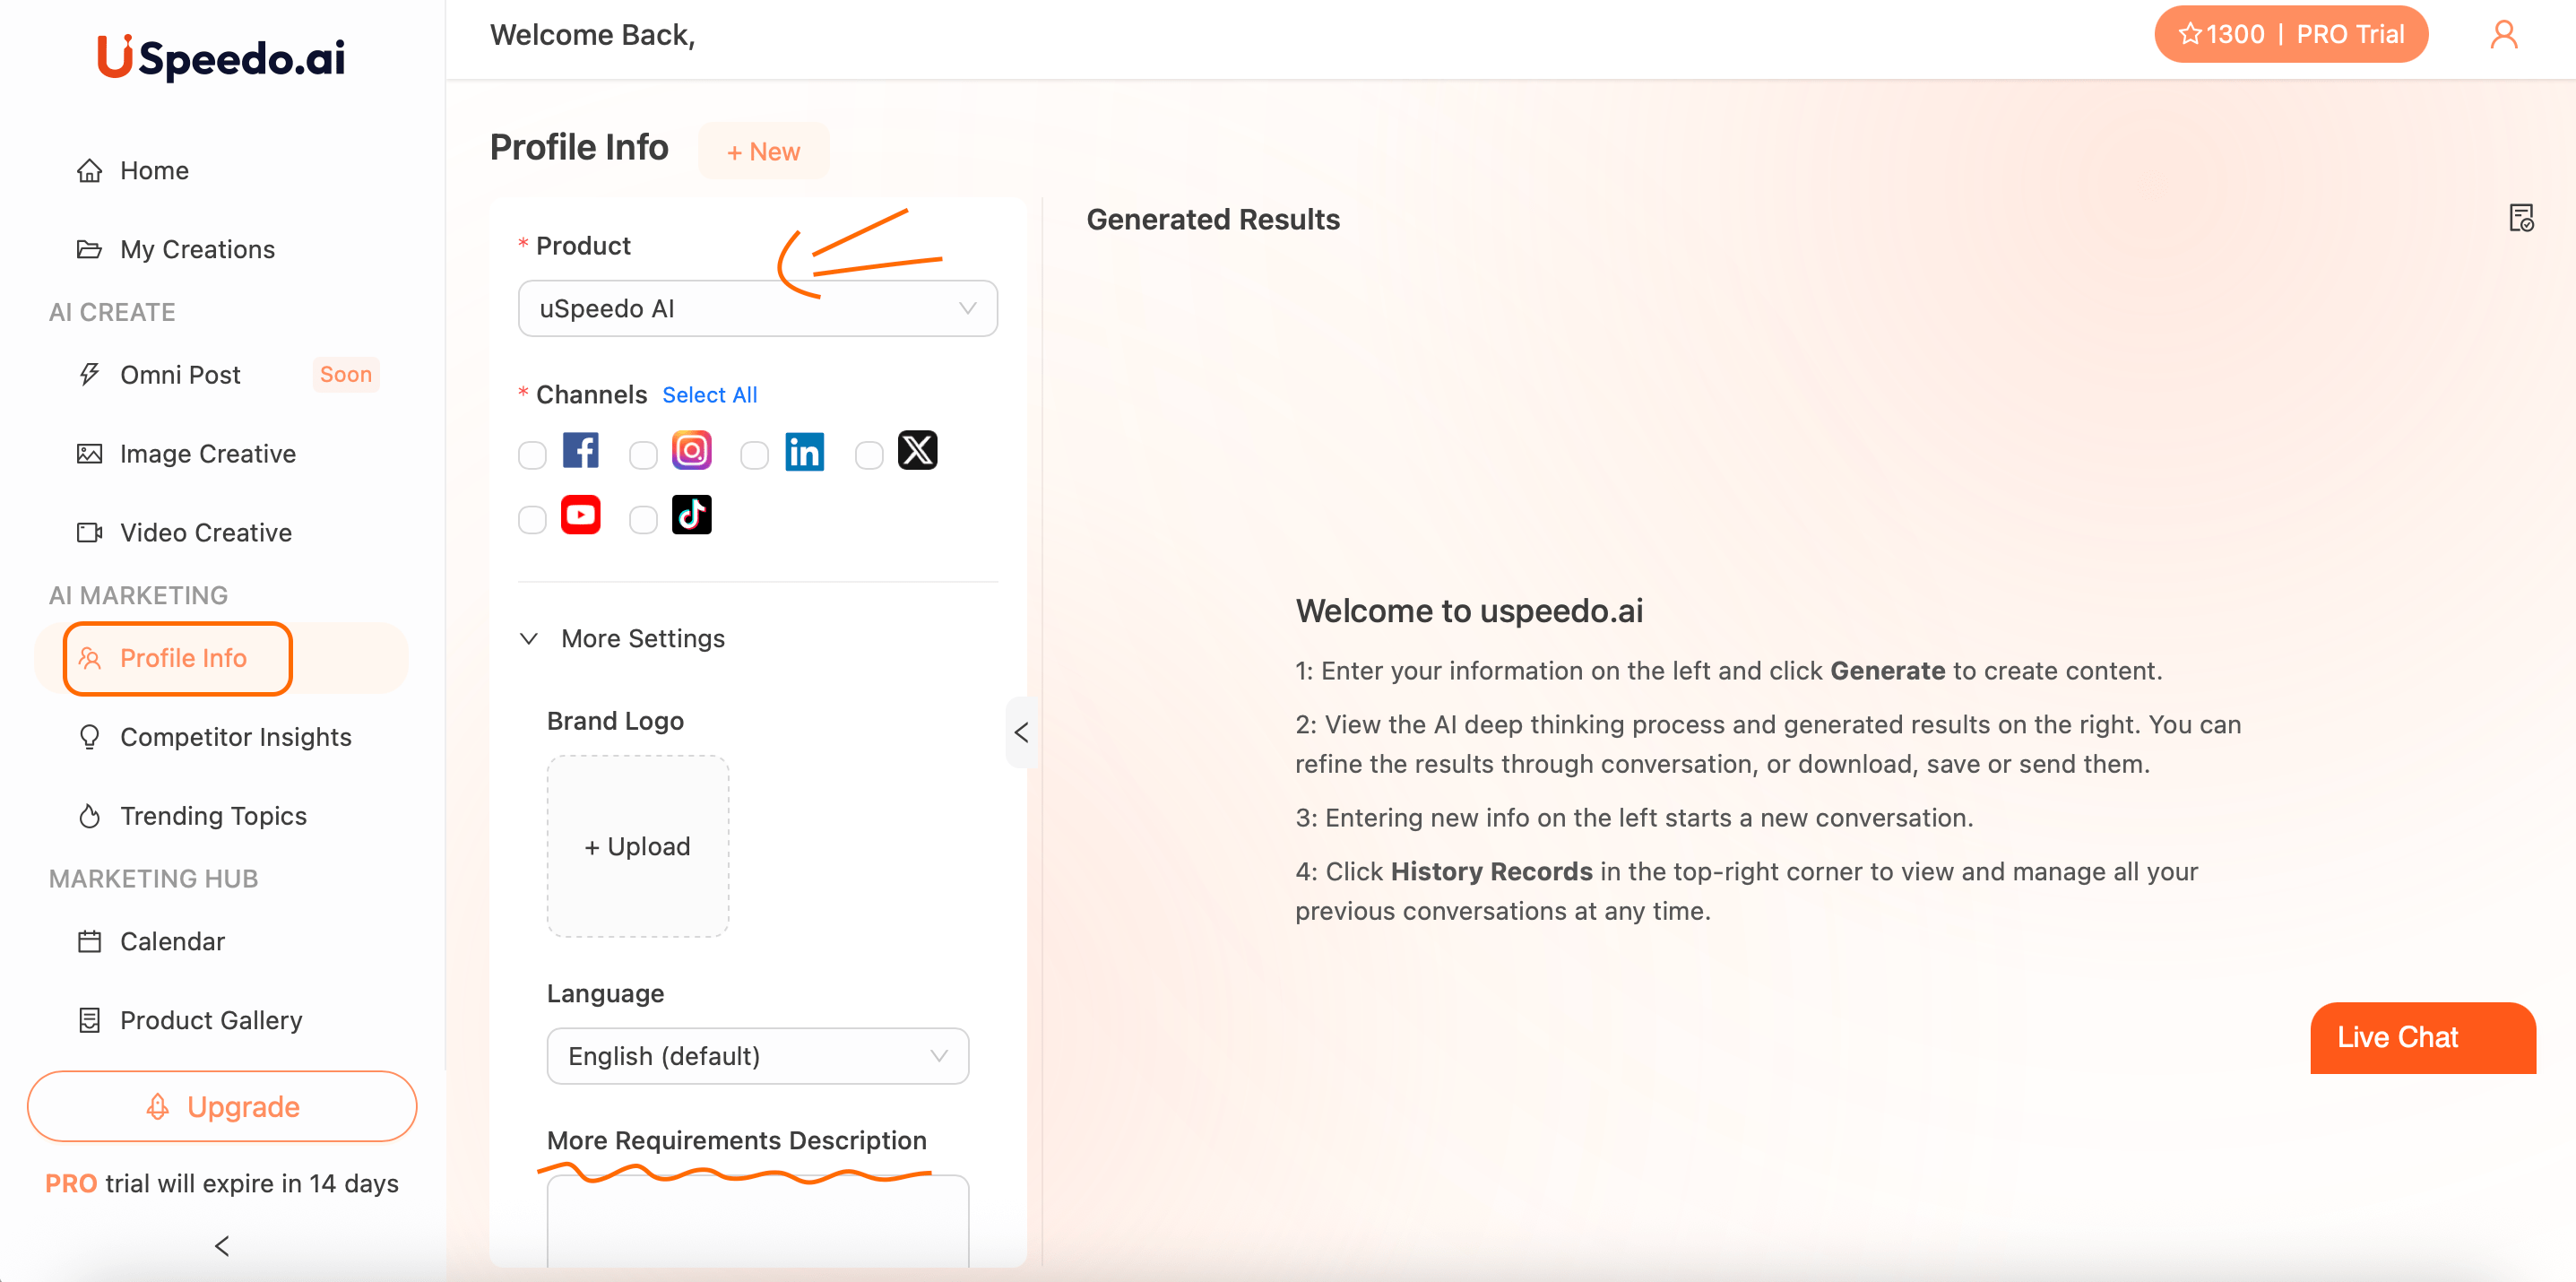View Trending Topics
Screen dimensions: 2576x1282
pos(213,815)
